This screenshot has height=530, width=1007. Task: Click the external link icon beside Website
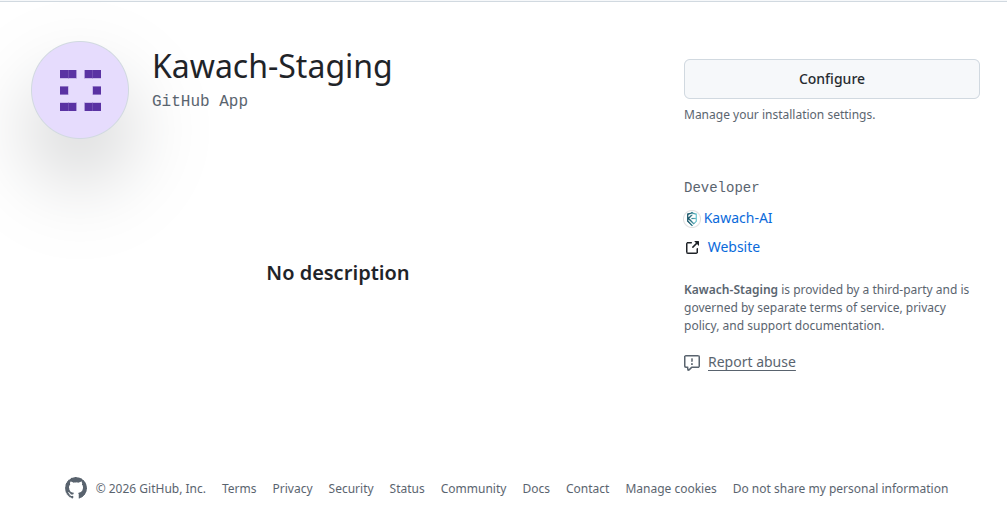tap(692, 247)
